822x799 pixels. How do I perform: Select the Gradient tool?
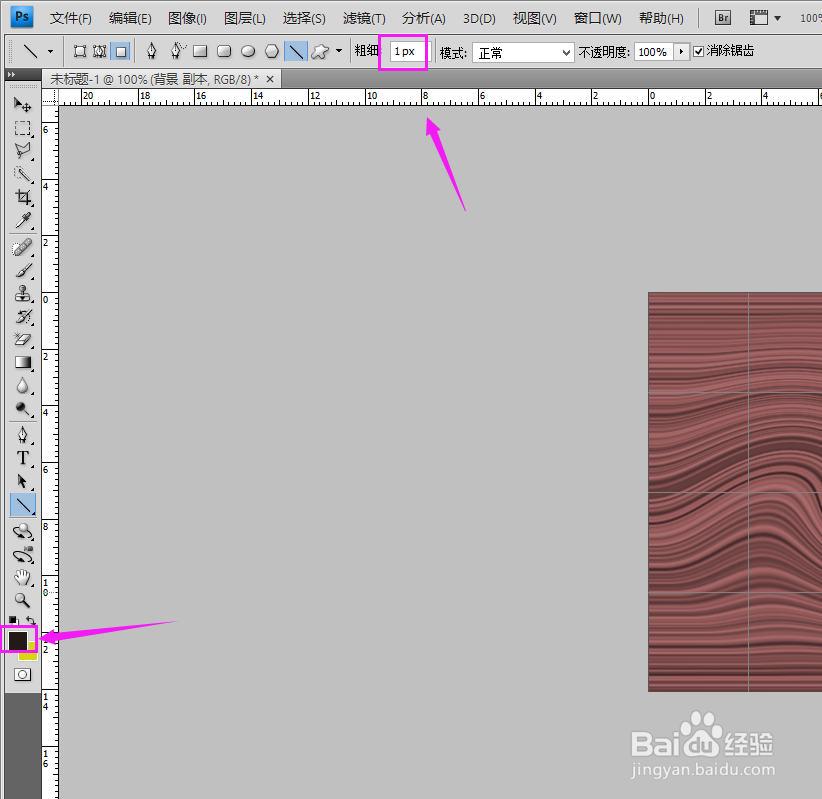tap(22, 363)
